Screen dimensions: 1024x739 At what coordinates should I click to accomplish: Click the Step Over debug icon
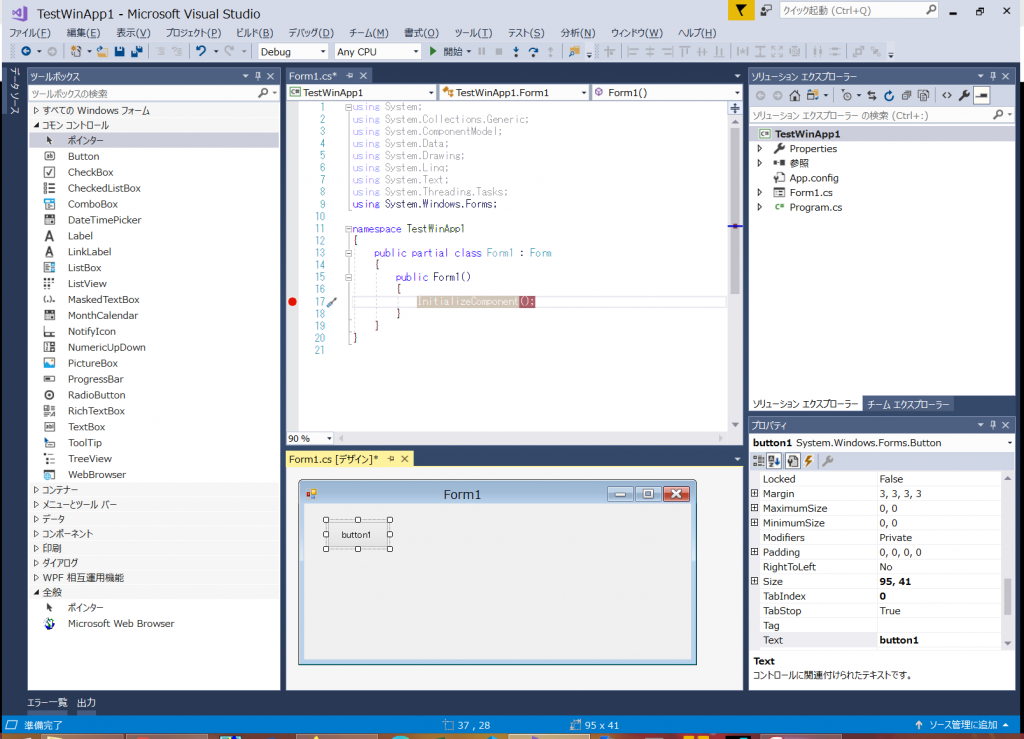point(533,52)
